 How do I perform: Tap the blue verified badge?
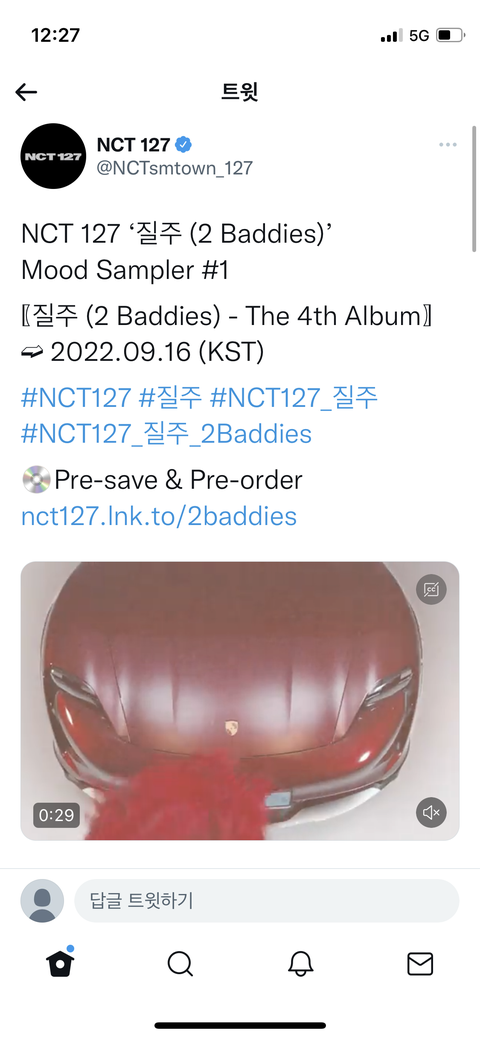pos(184,144)
